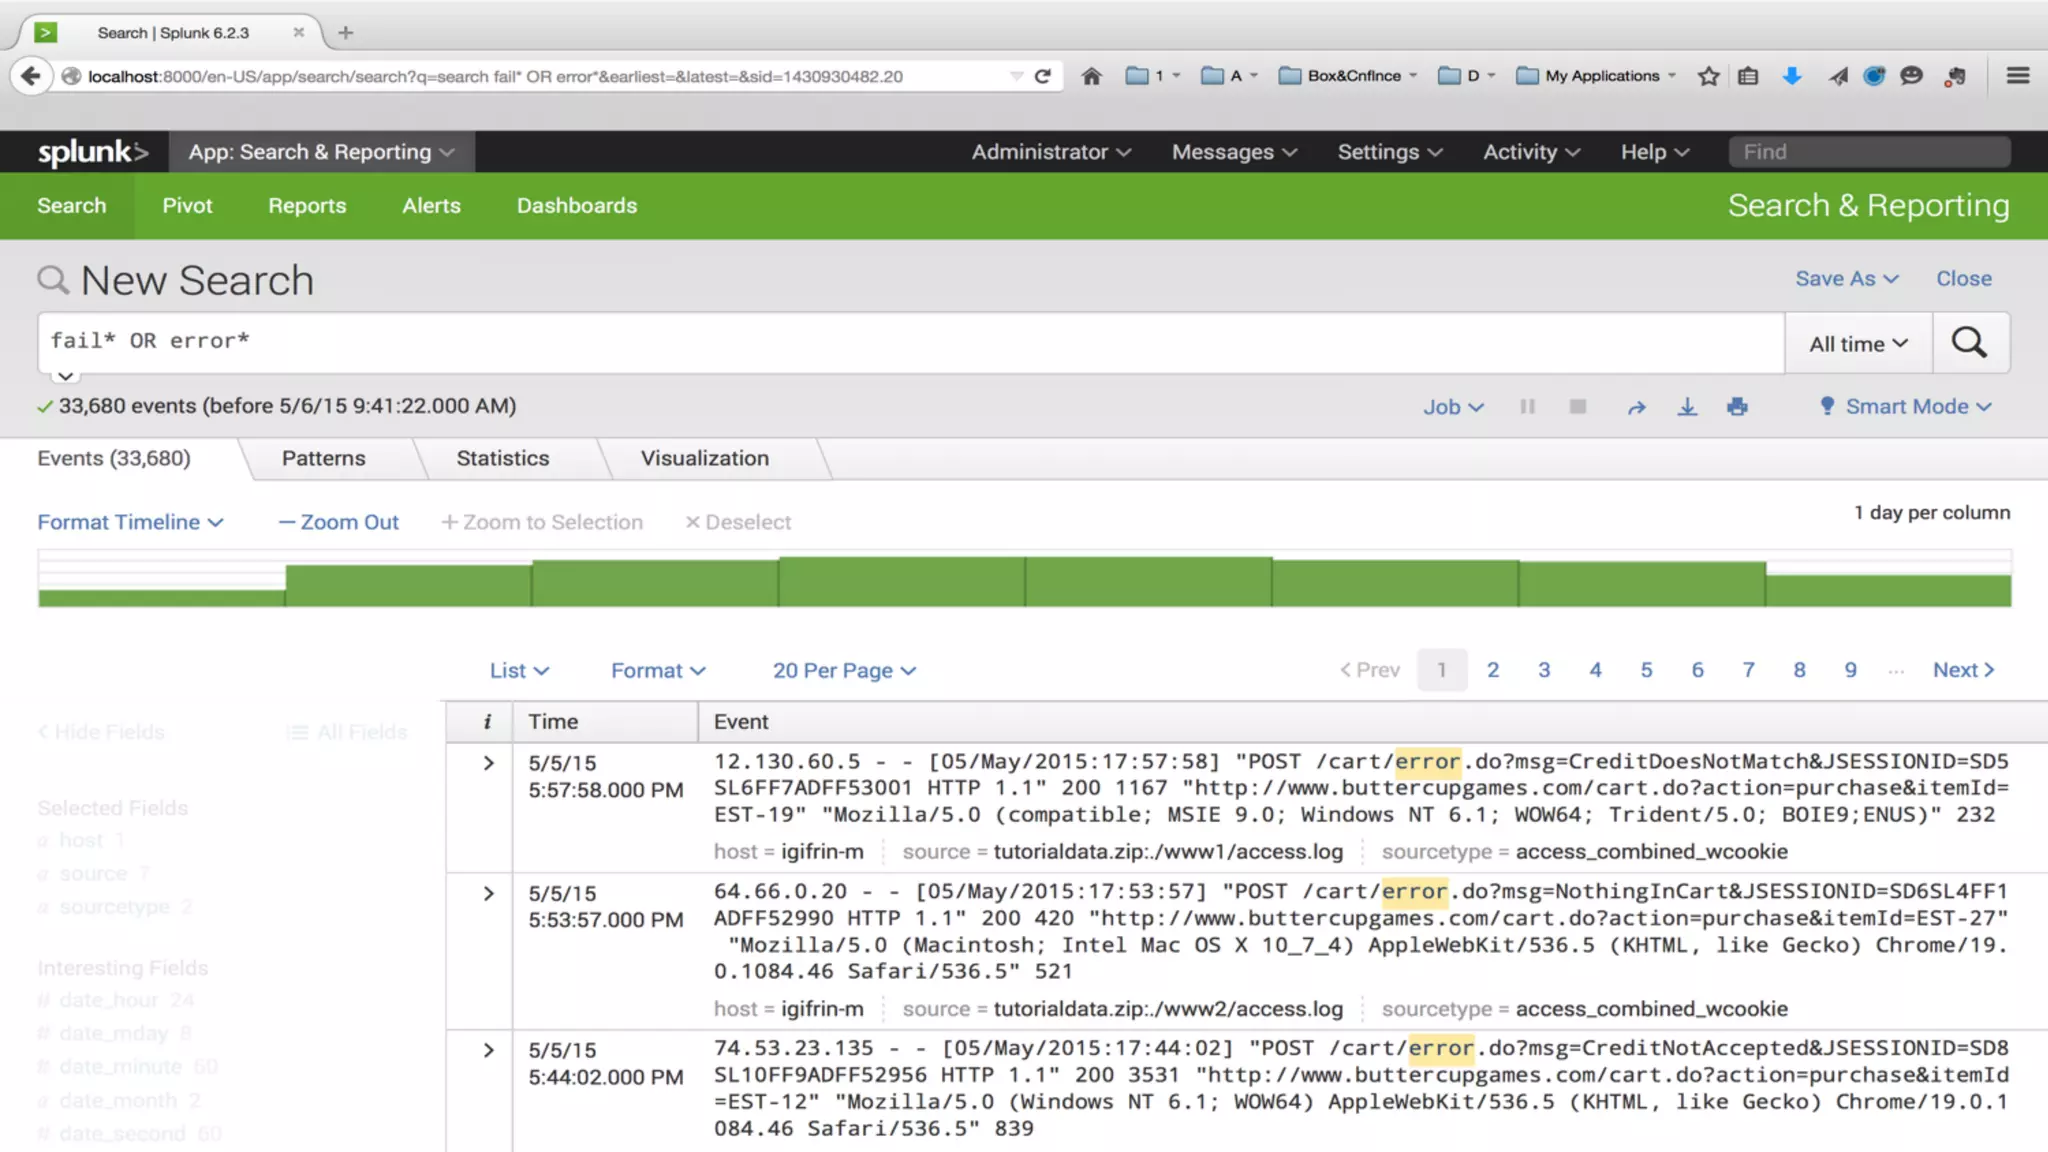Open the My Applications bookmarks folder
Viewport: 2048px width, 1152px height.
tap(1595, 76)
